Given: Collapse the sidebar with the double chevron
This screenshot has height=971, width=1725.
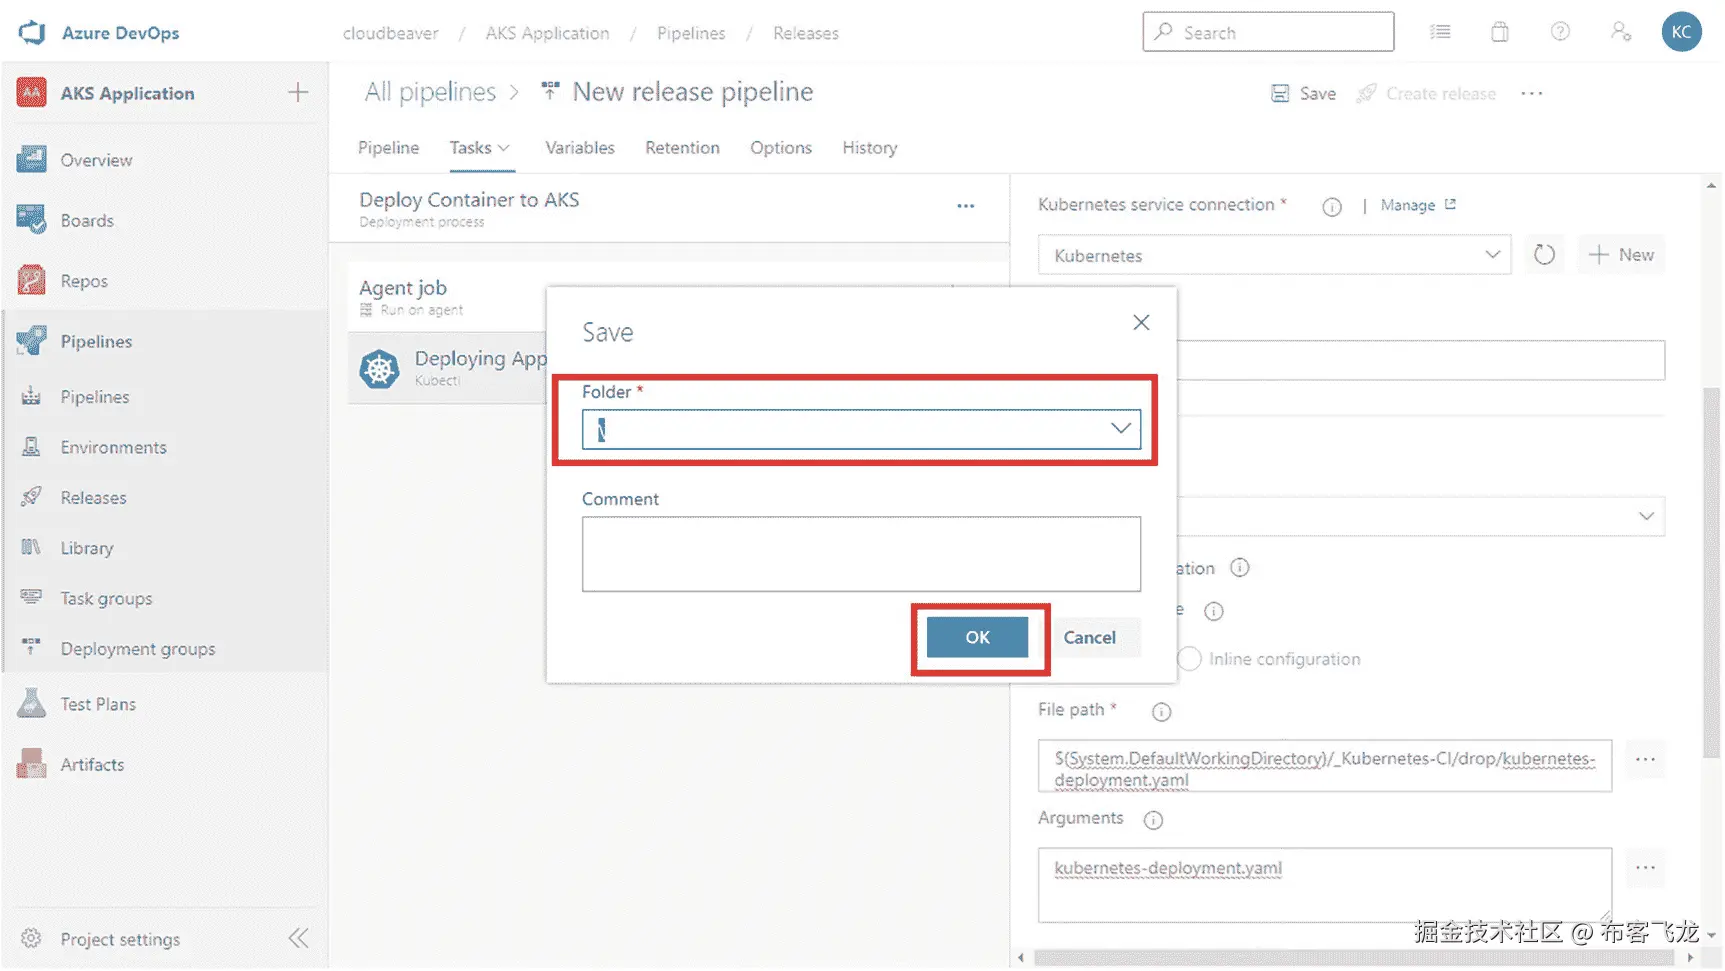Looking at the screenshot, I should point(299,938).
